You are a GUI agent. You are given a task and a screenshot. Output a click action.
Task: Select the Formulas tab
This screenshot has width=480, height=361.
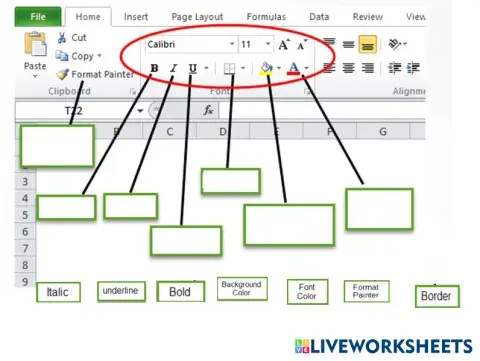click(266, 17)
